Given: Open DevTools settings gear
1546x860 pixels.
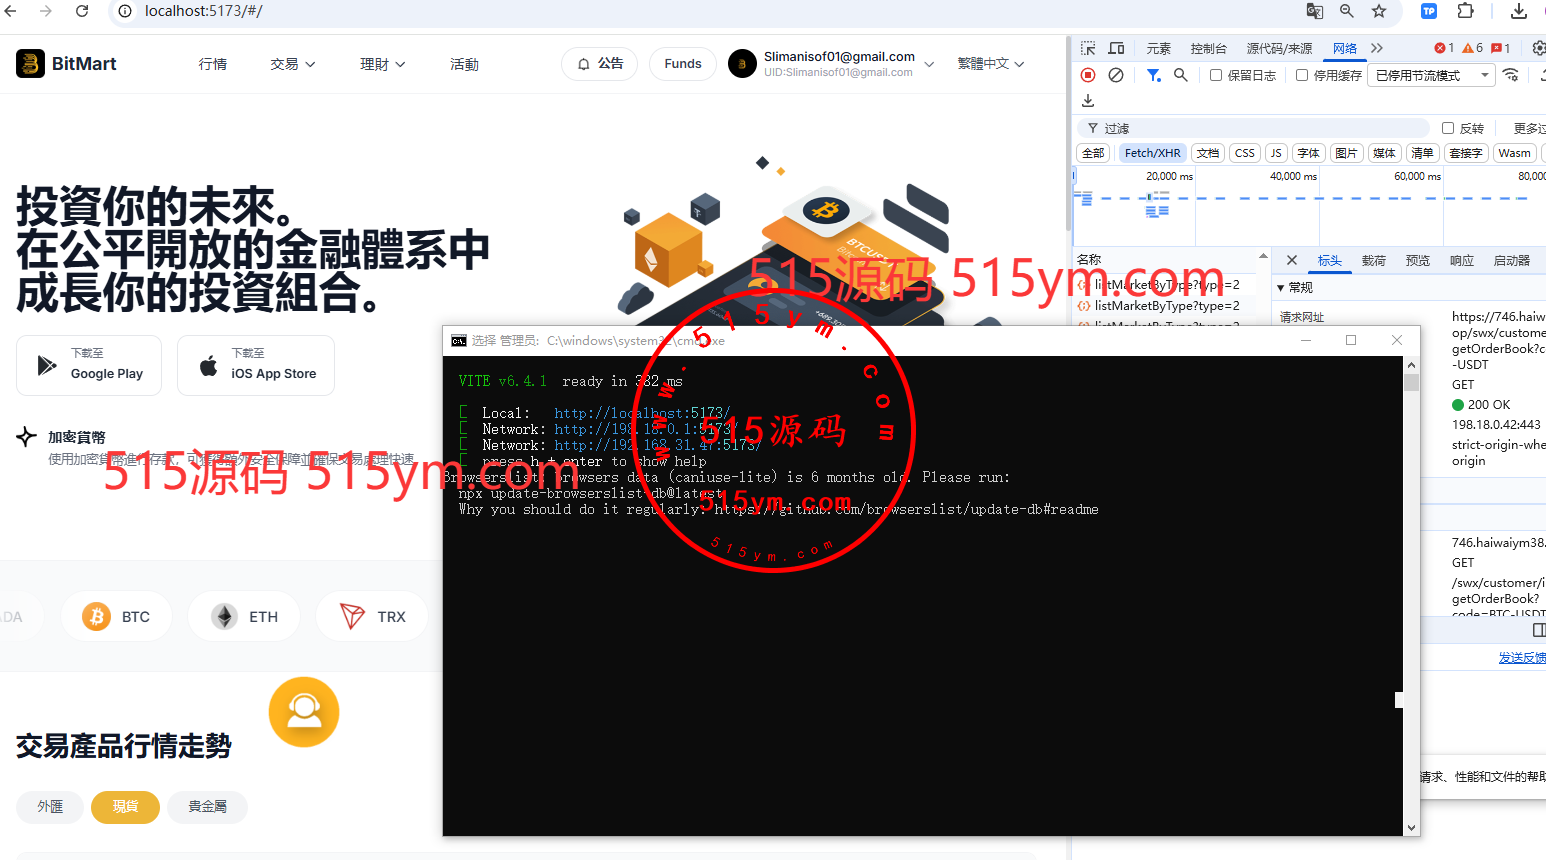Looking at the screenshot, I should [1539, 48].
